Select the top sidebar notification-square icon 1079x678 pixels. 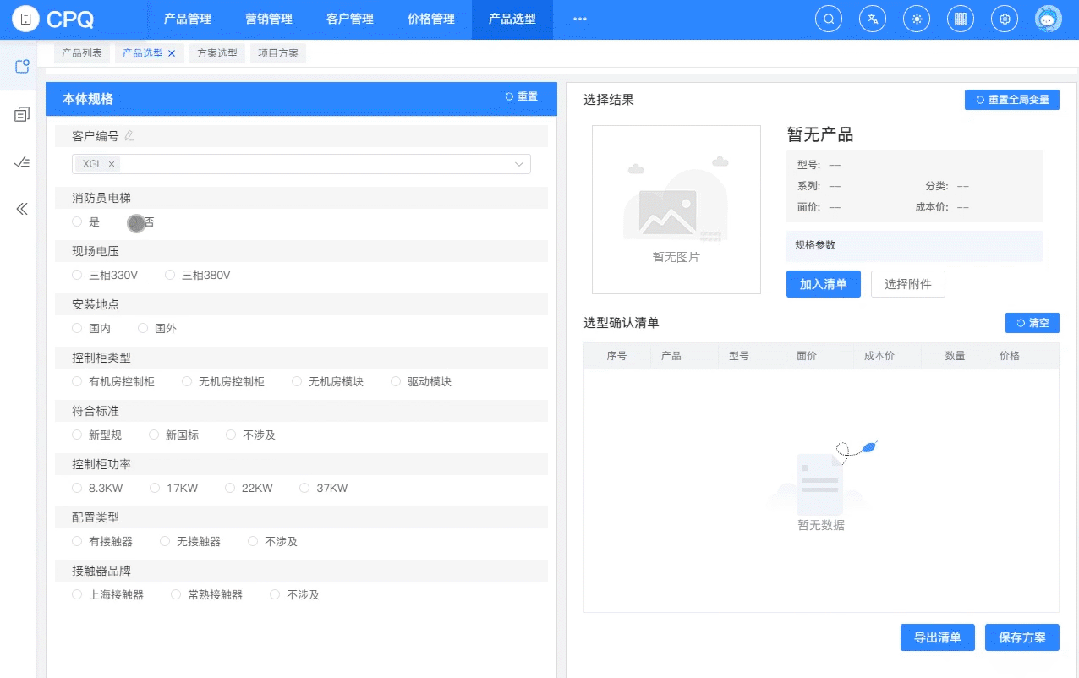point(22,66)
